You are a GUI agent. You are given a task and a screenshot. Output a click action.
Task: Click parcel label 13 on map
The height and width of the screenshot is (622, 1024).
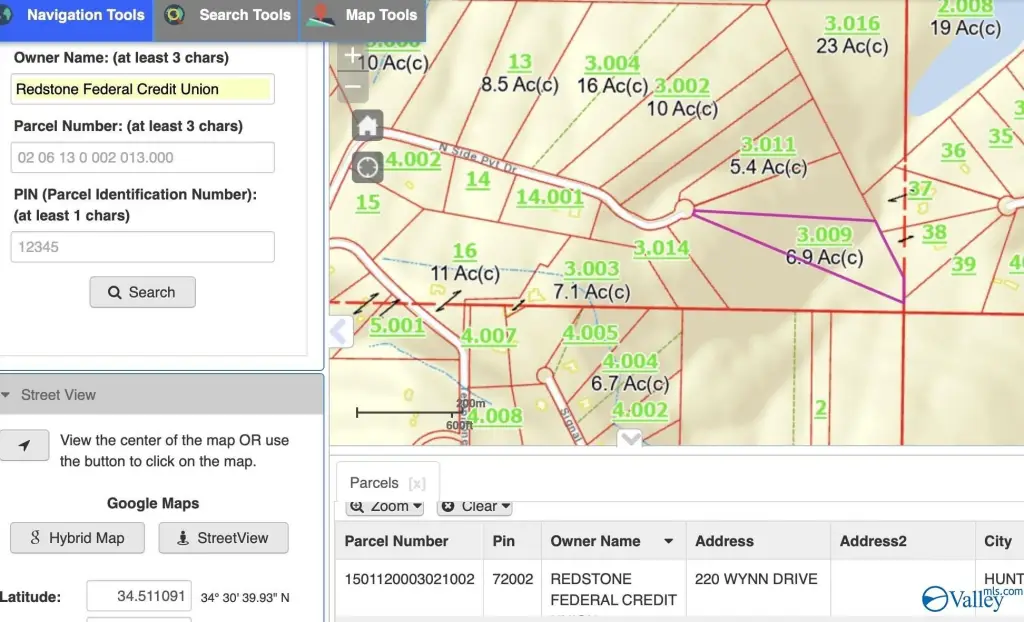[x=520, y=62]
